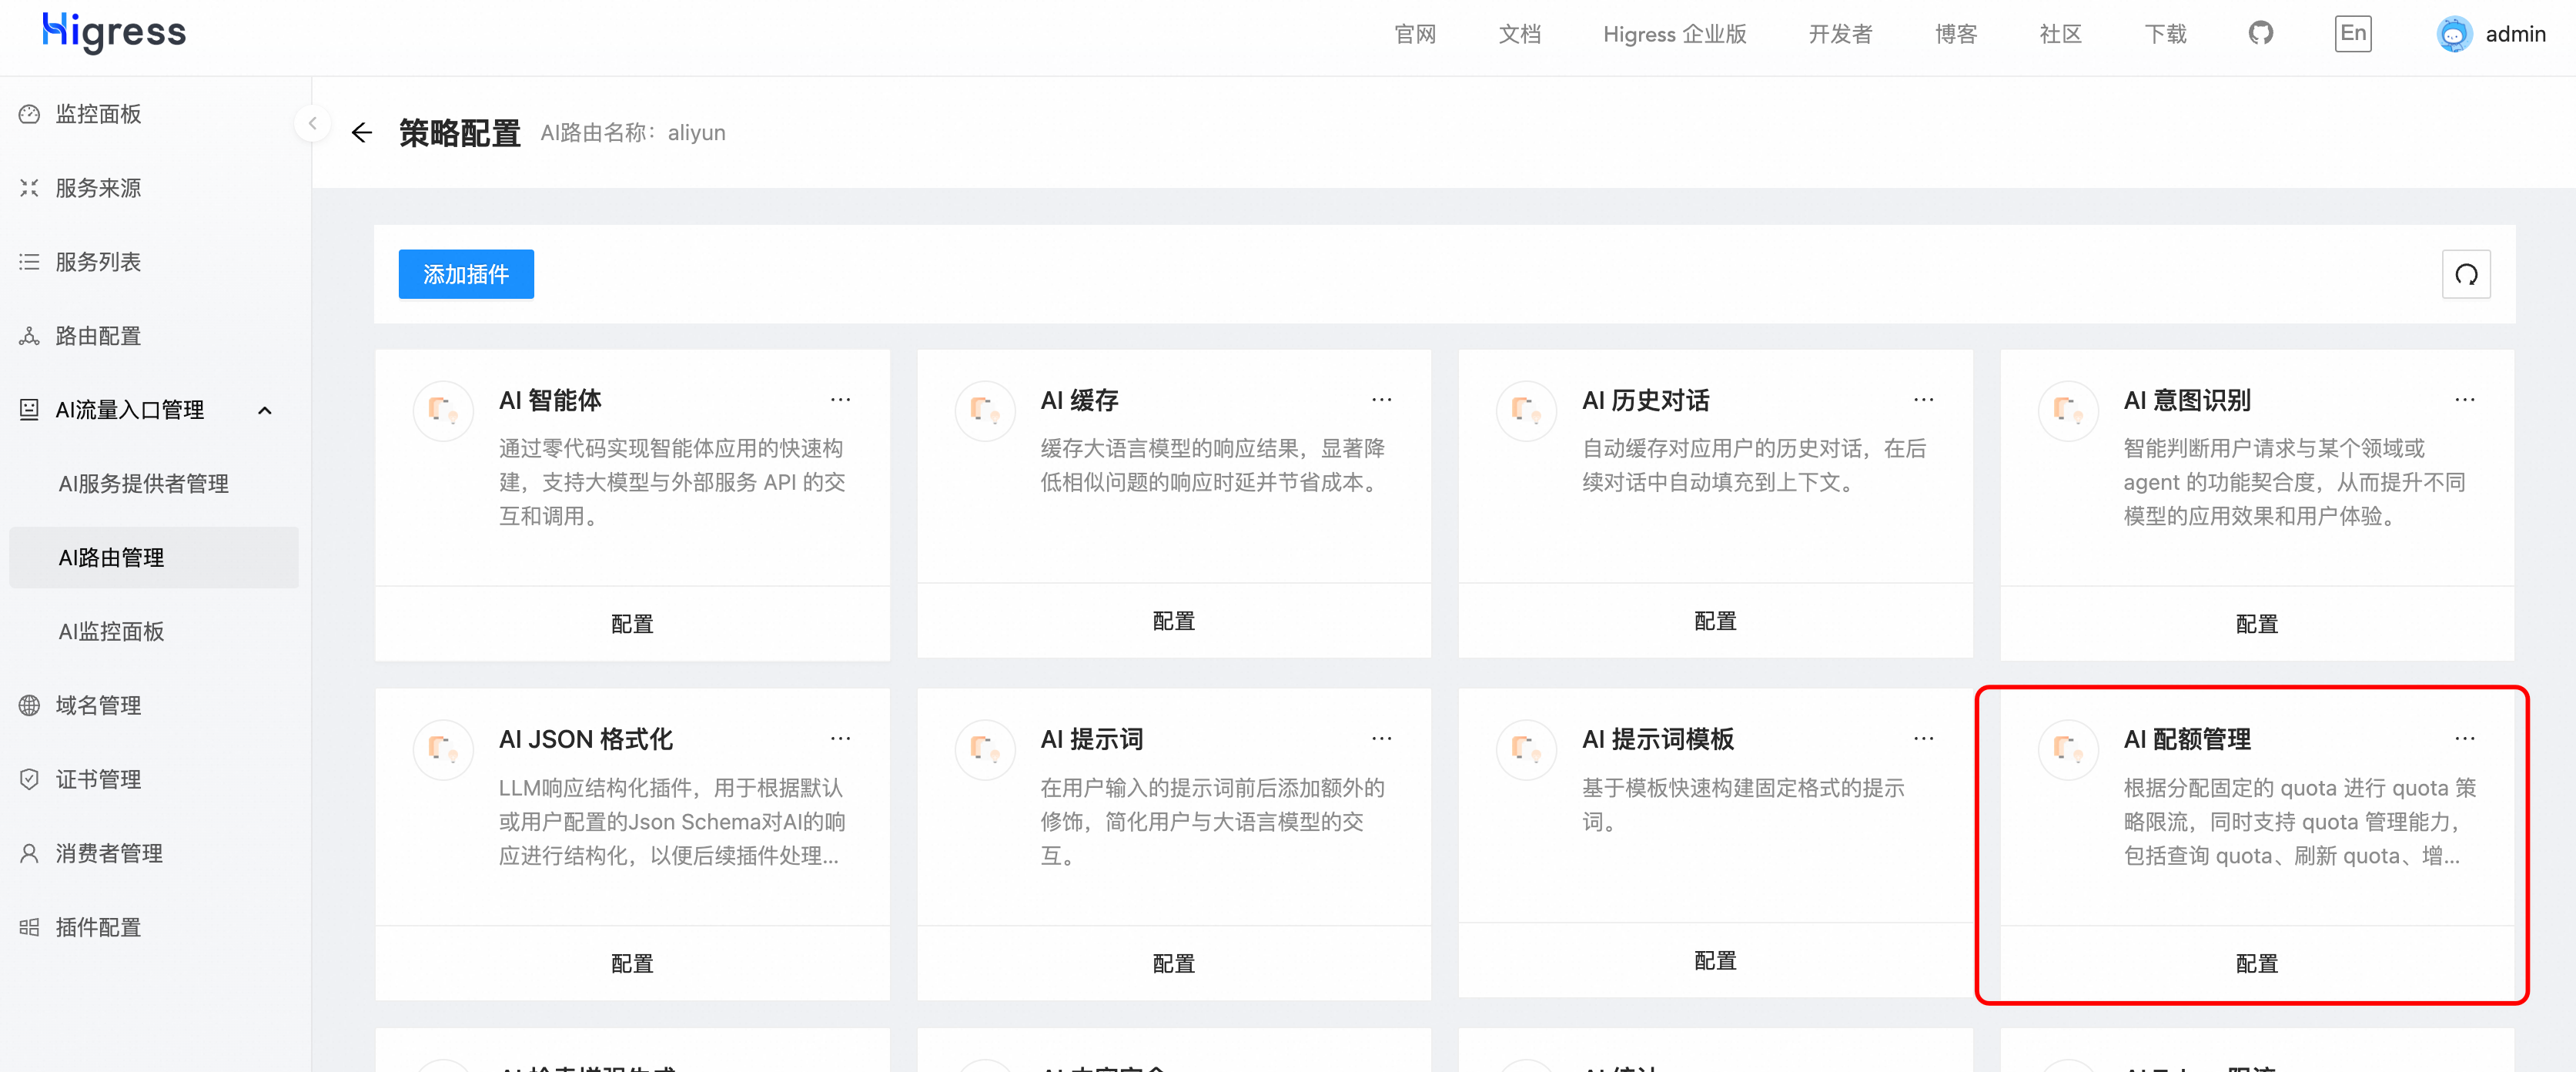Open more options for AI 提示词模板

(1923, 739)
